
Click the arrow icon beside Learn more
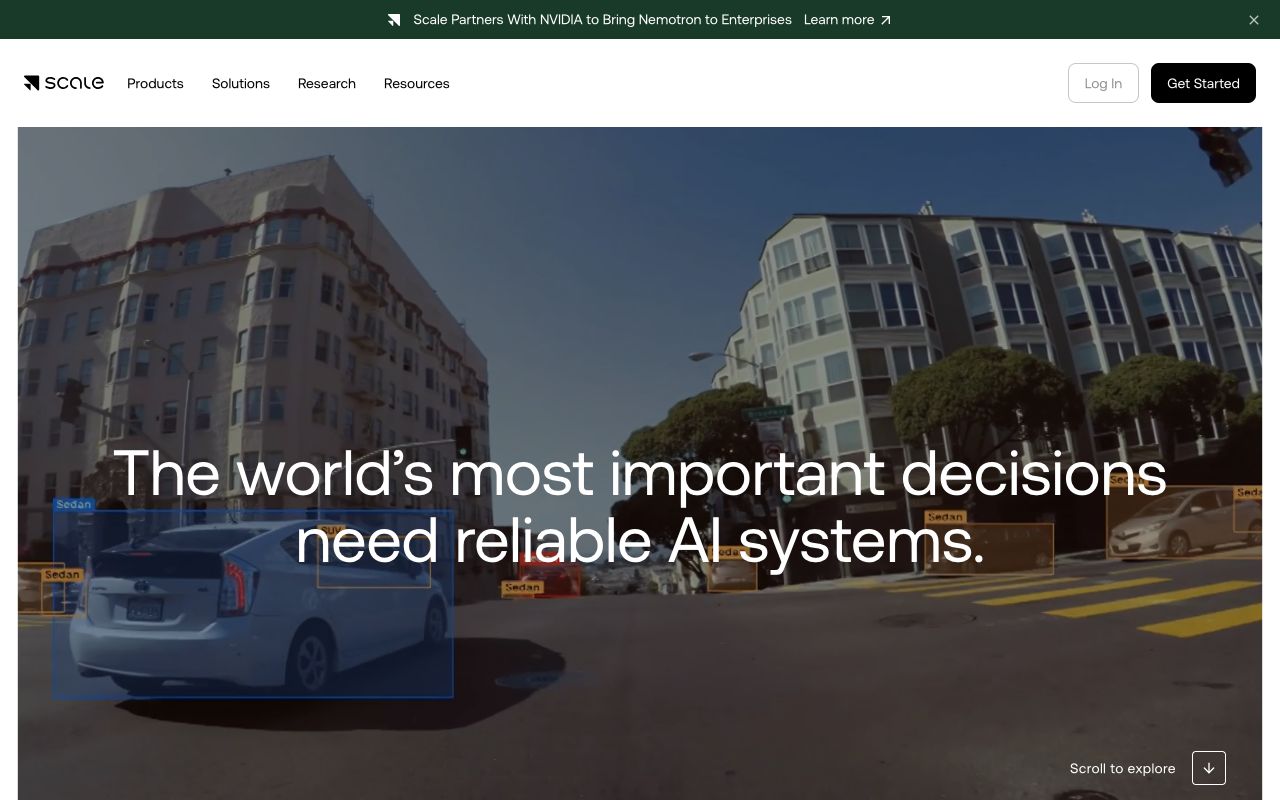885,20
